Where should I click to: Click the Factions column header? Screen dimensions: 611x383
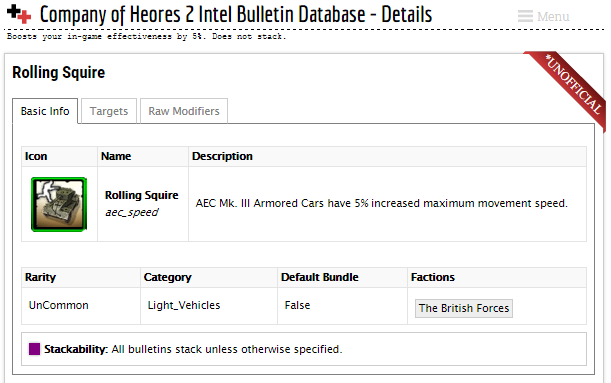433,277
